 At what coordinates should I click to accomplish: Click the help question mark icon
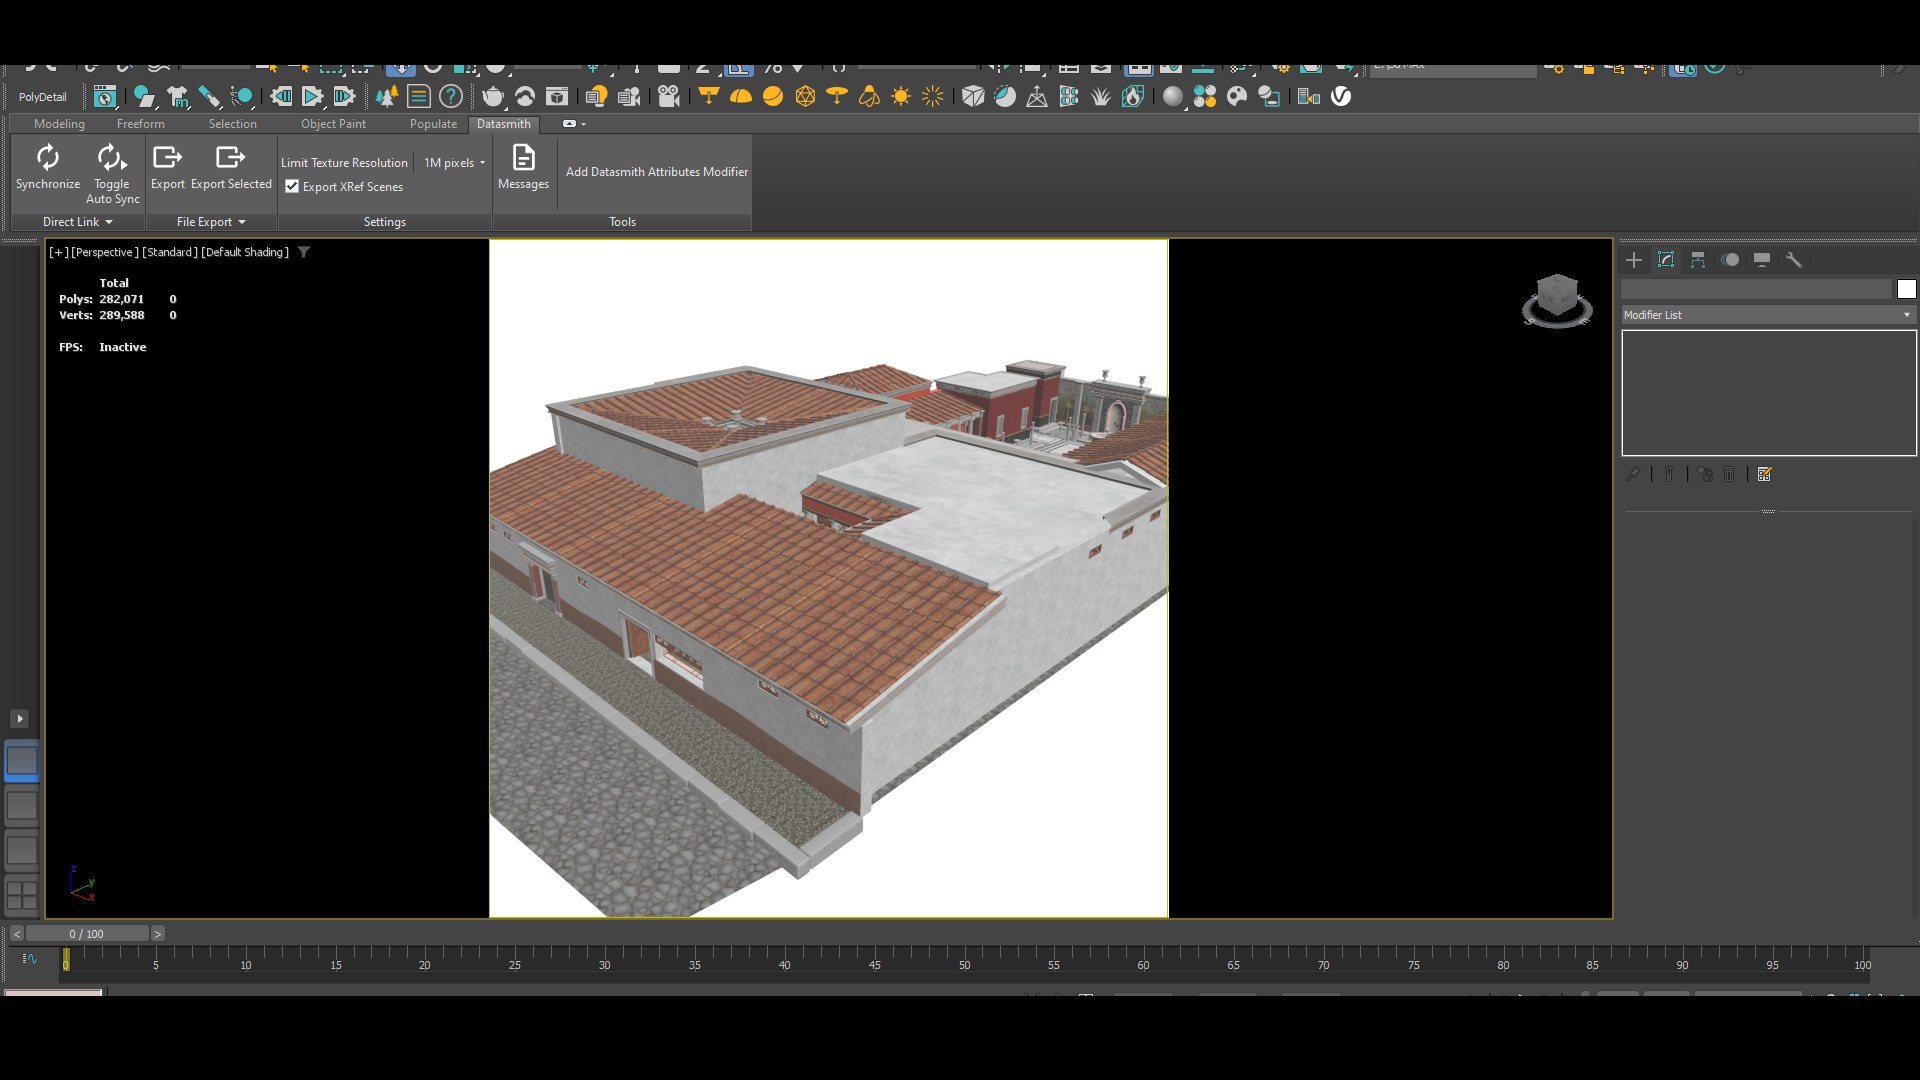click(451, 96)
